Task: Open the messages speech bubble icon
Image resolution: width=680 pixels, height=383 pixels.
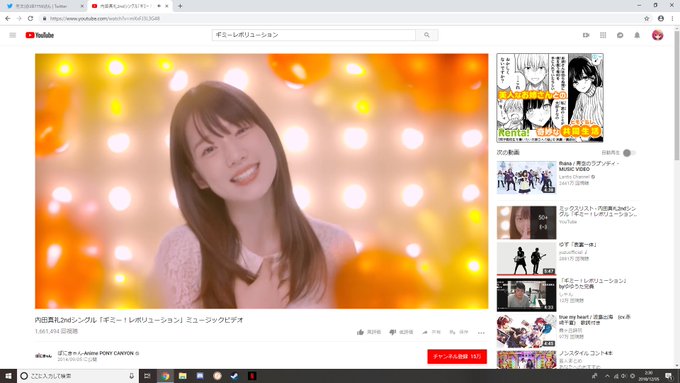Action: tap(620, 35)
